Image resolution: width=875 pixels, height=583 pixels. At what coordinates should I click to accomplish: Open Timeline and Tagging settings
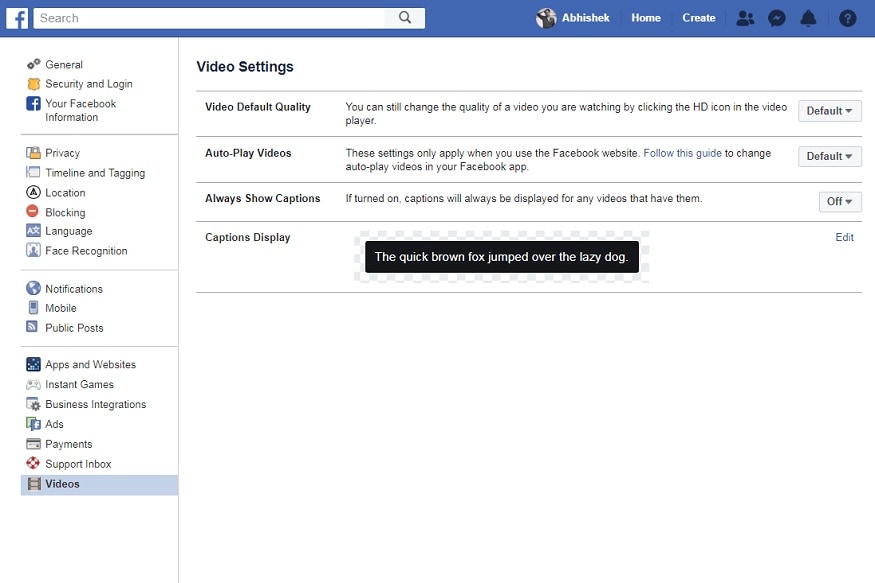pos(95,173)
